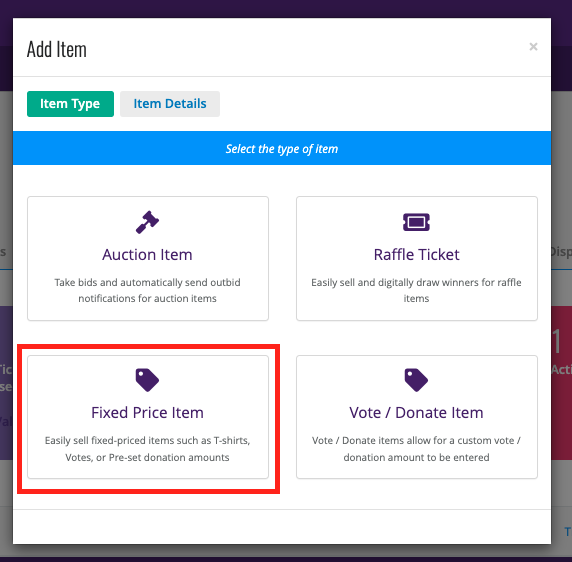572x562 pixels.
Task: Choose the Raffle Ticket heading
Action: coord(416,255)
